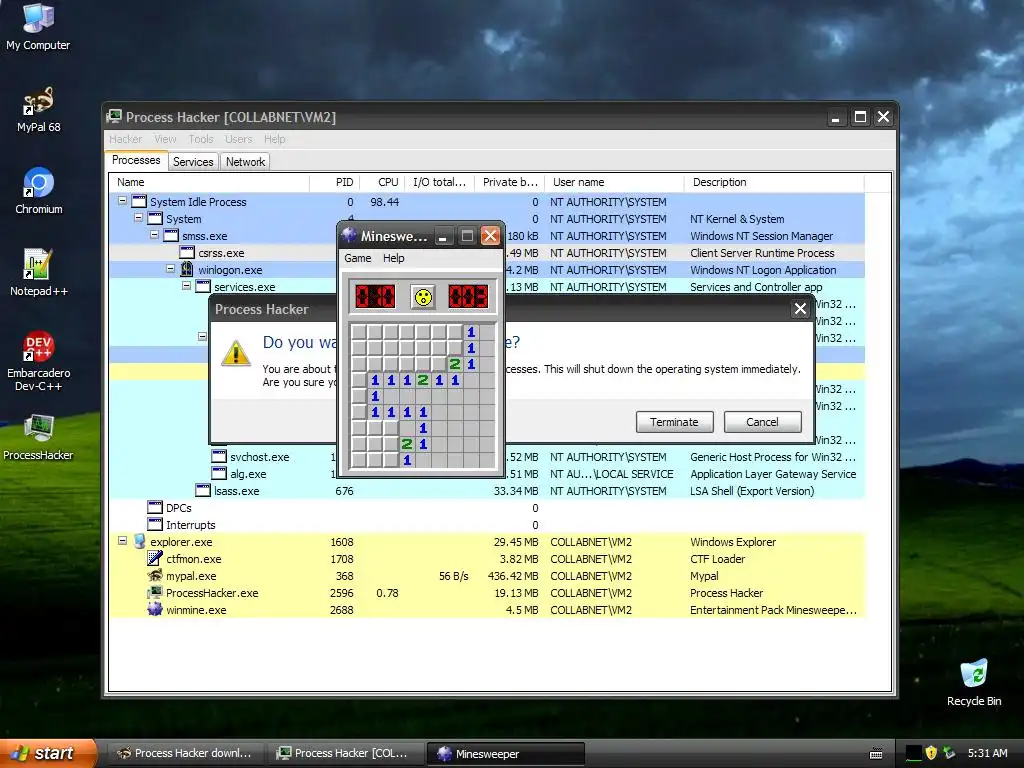
Task: Click the warning icon in the dialog
Action: pyautogui.click(x=236, y=353)
